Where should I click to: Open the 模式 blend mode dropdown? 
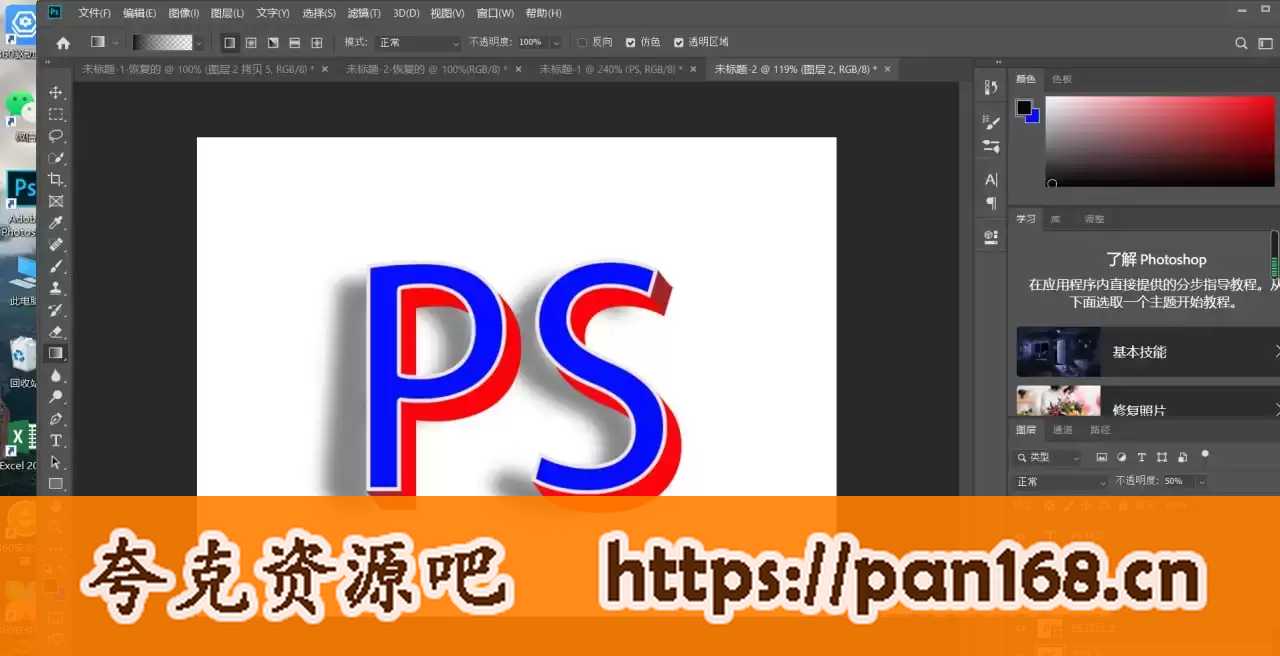(x=417, y=43)
